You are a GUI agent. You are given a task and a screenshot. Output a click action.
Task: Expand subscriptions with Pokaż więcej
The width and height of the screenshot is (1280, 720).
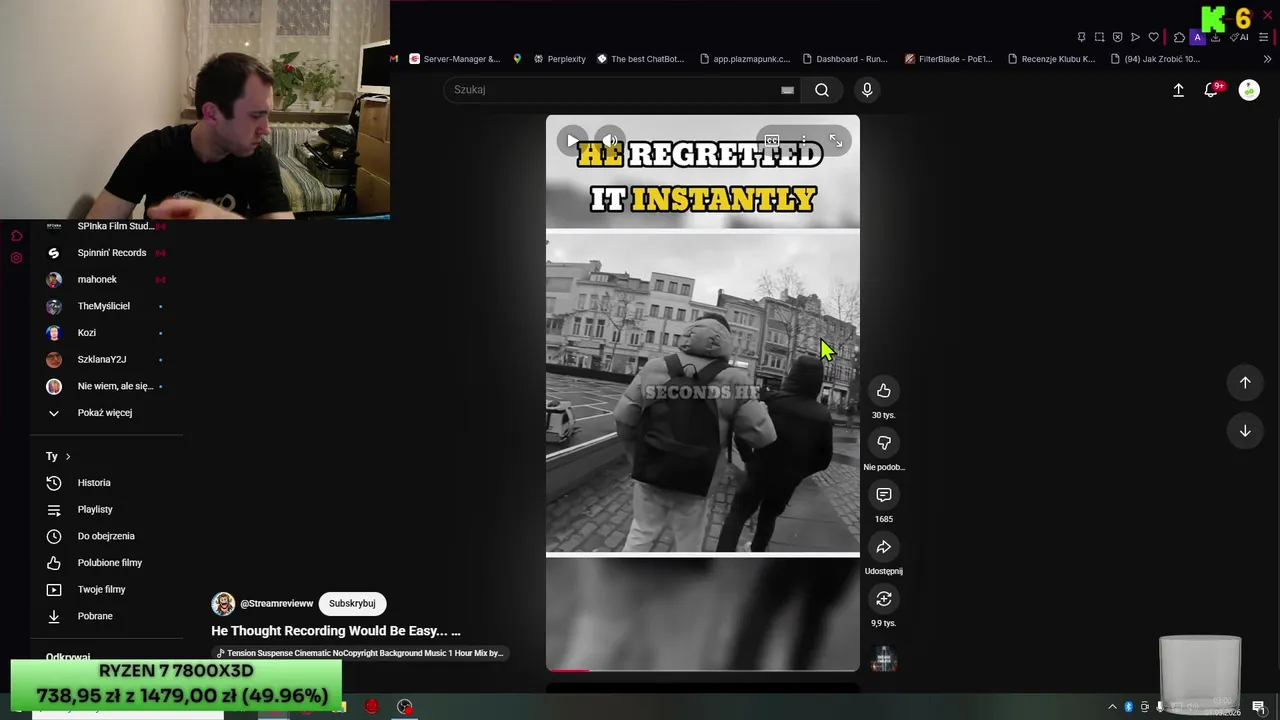[106, 413]
